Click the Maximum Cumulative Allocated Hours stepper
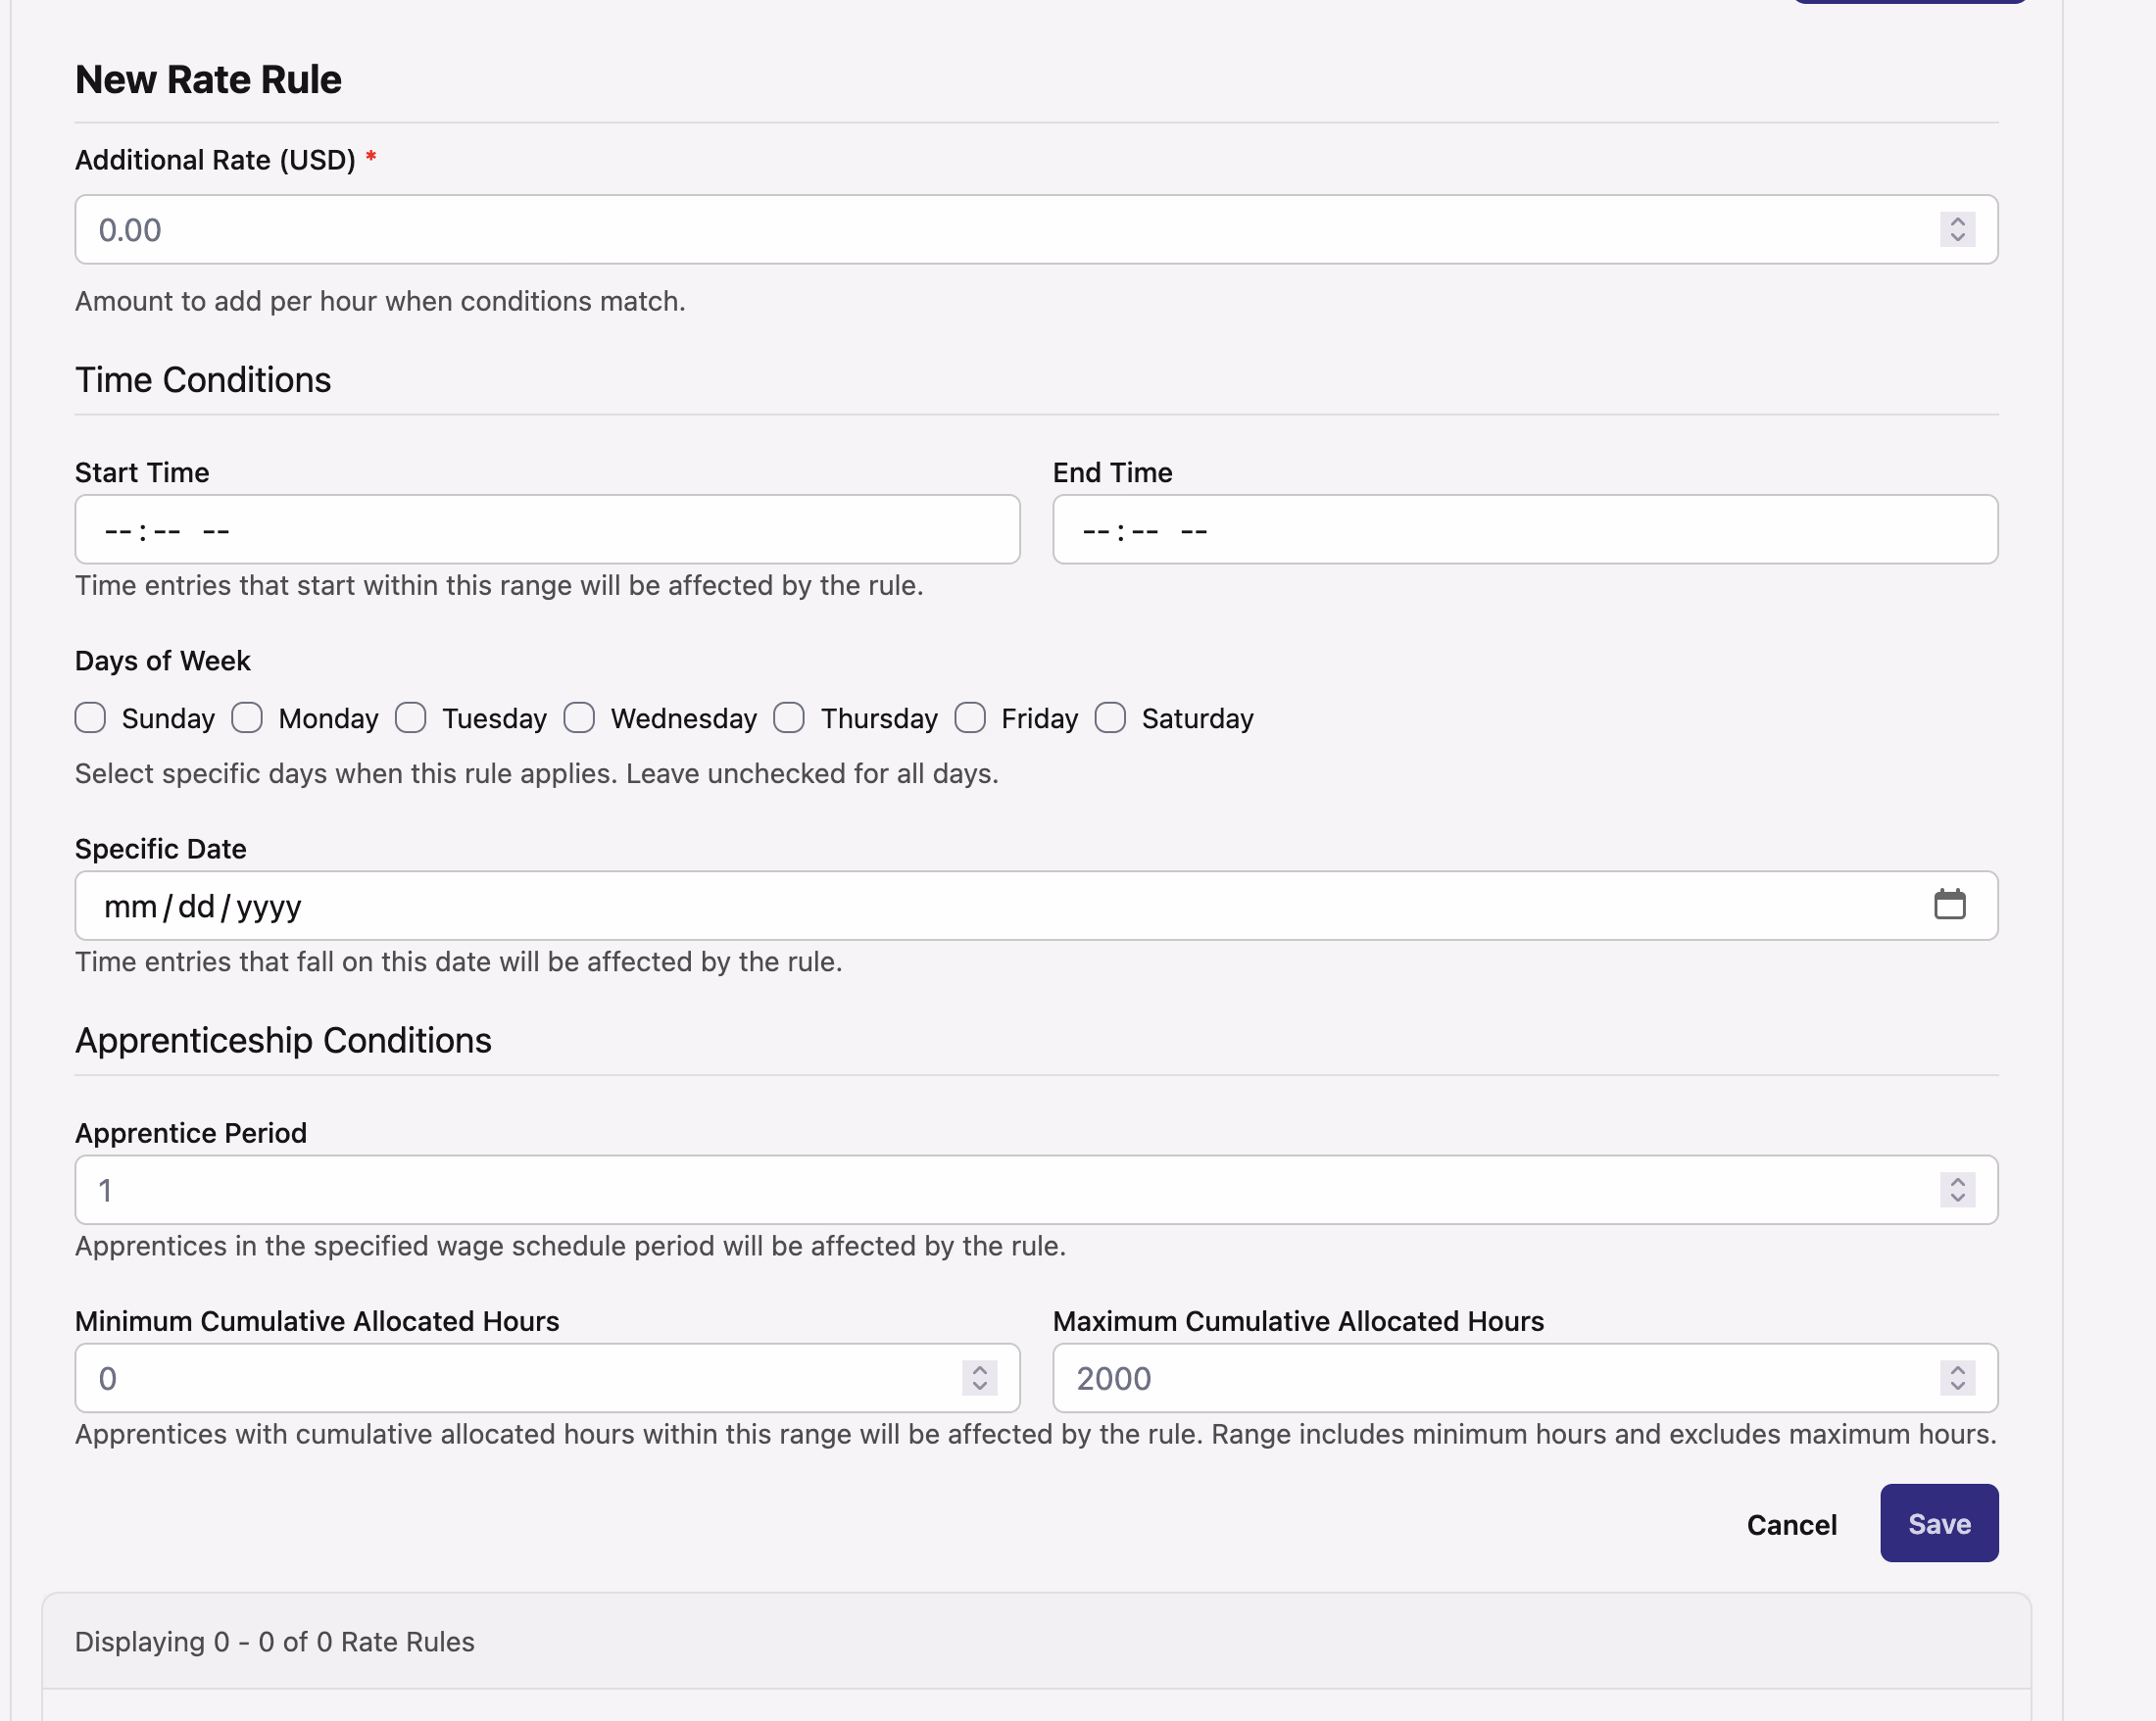The image size is (2156, 1721). pyautogui.click(x=1957, y=1378)
